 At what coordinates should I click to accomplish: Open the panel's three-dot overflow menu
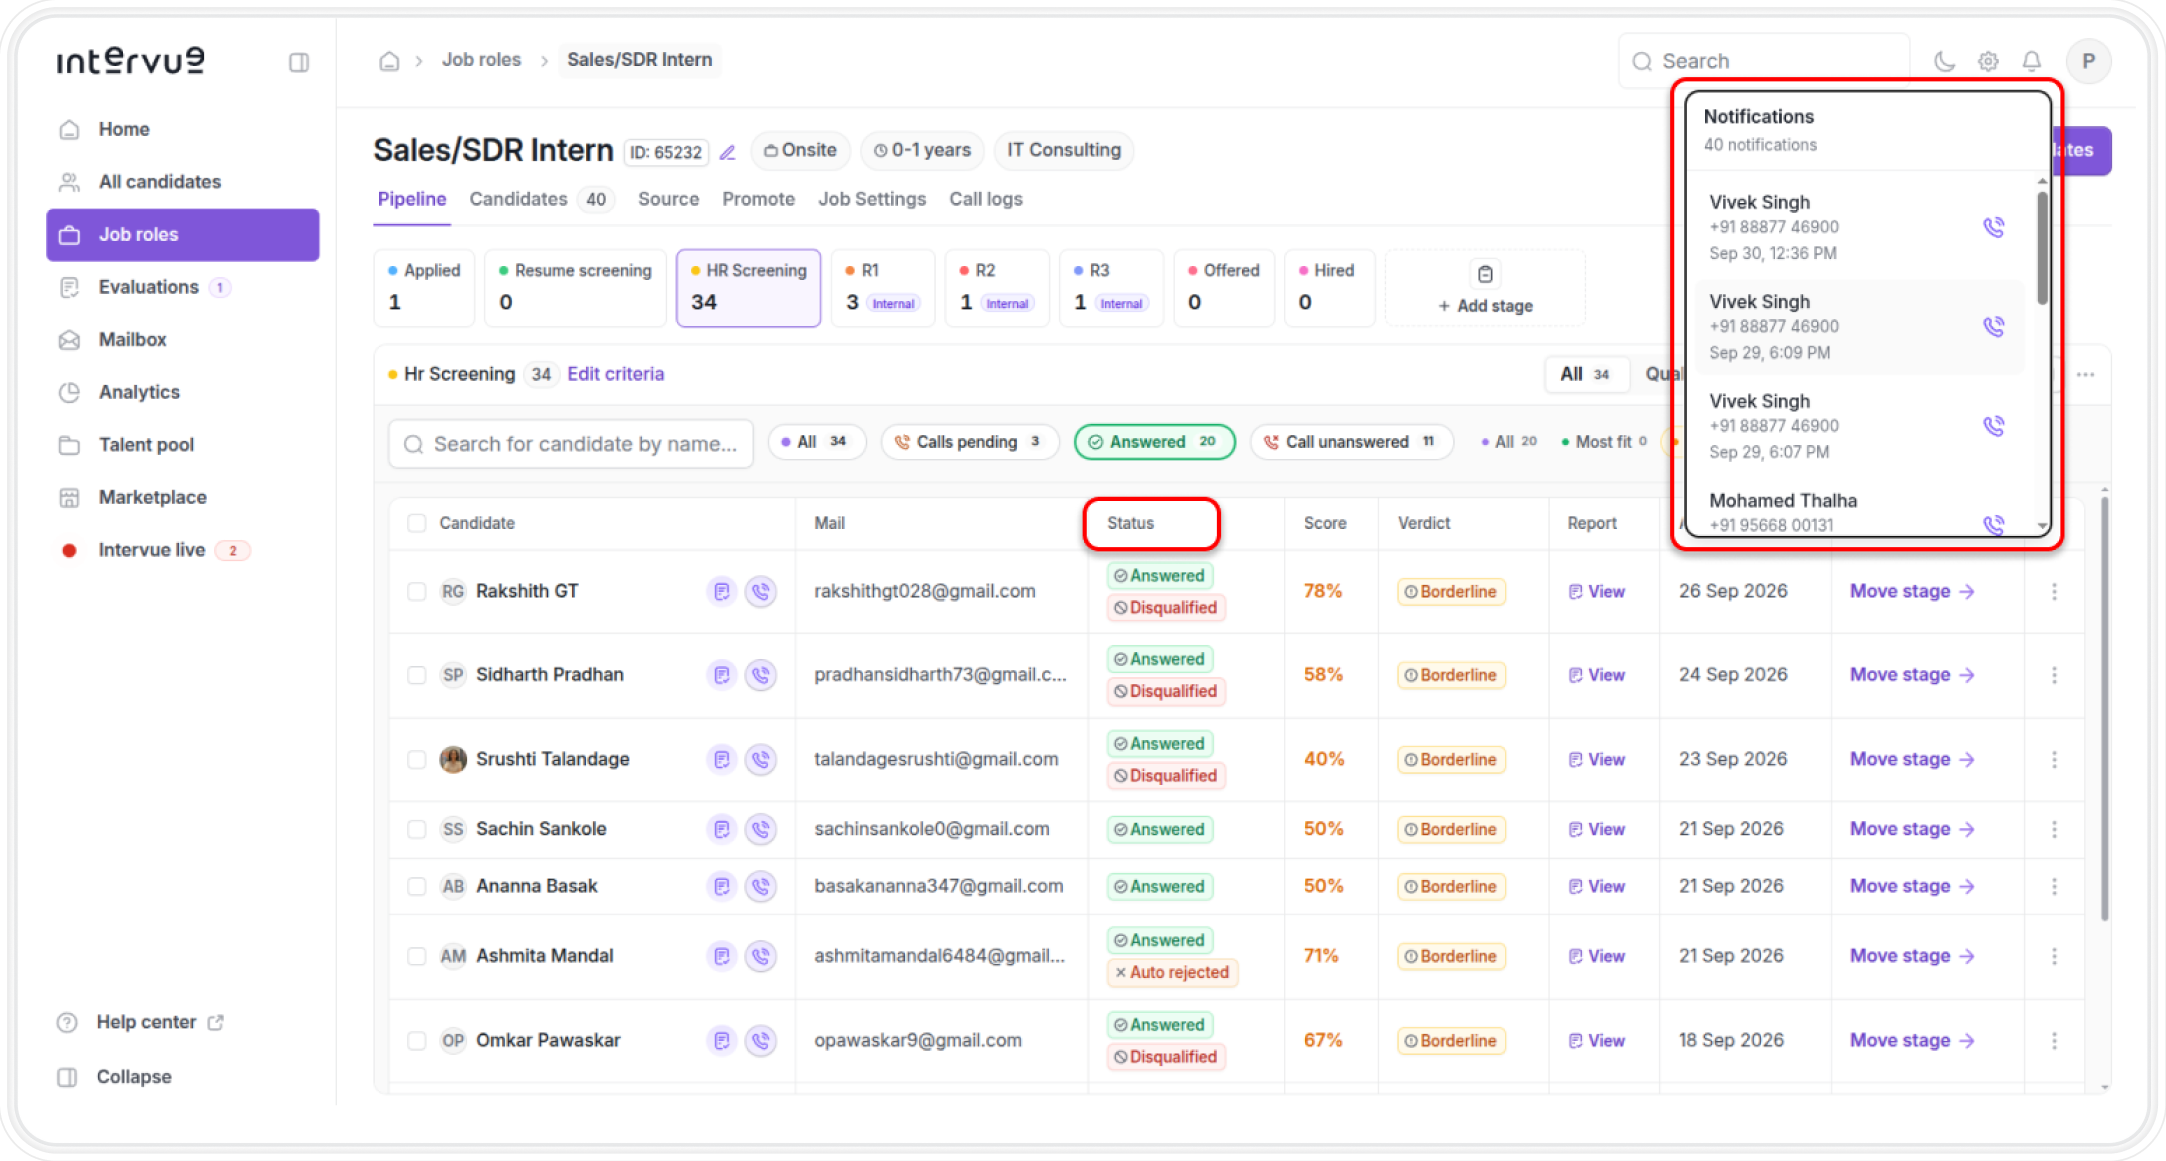pos(2085,374)
